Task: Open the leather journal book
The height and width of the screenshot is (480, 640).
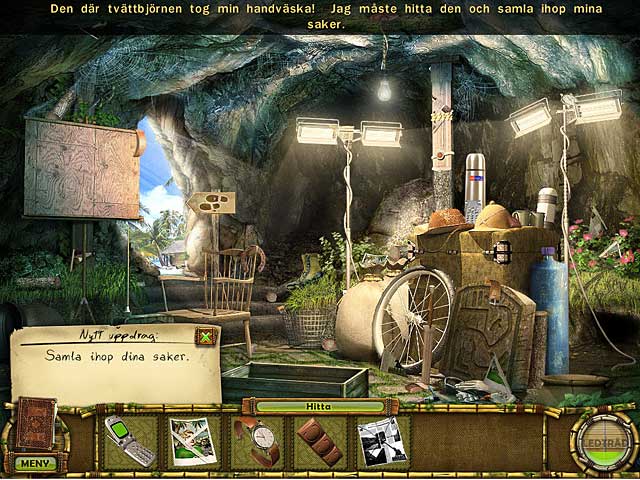Action: tap(36, 423)
